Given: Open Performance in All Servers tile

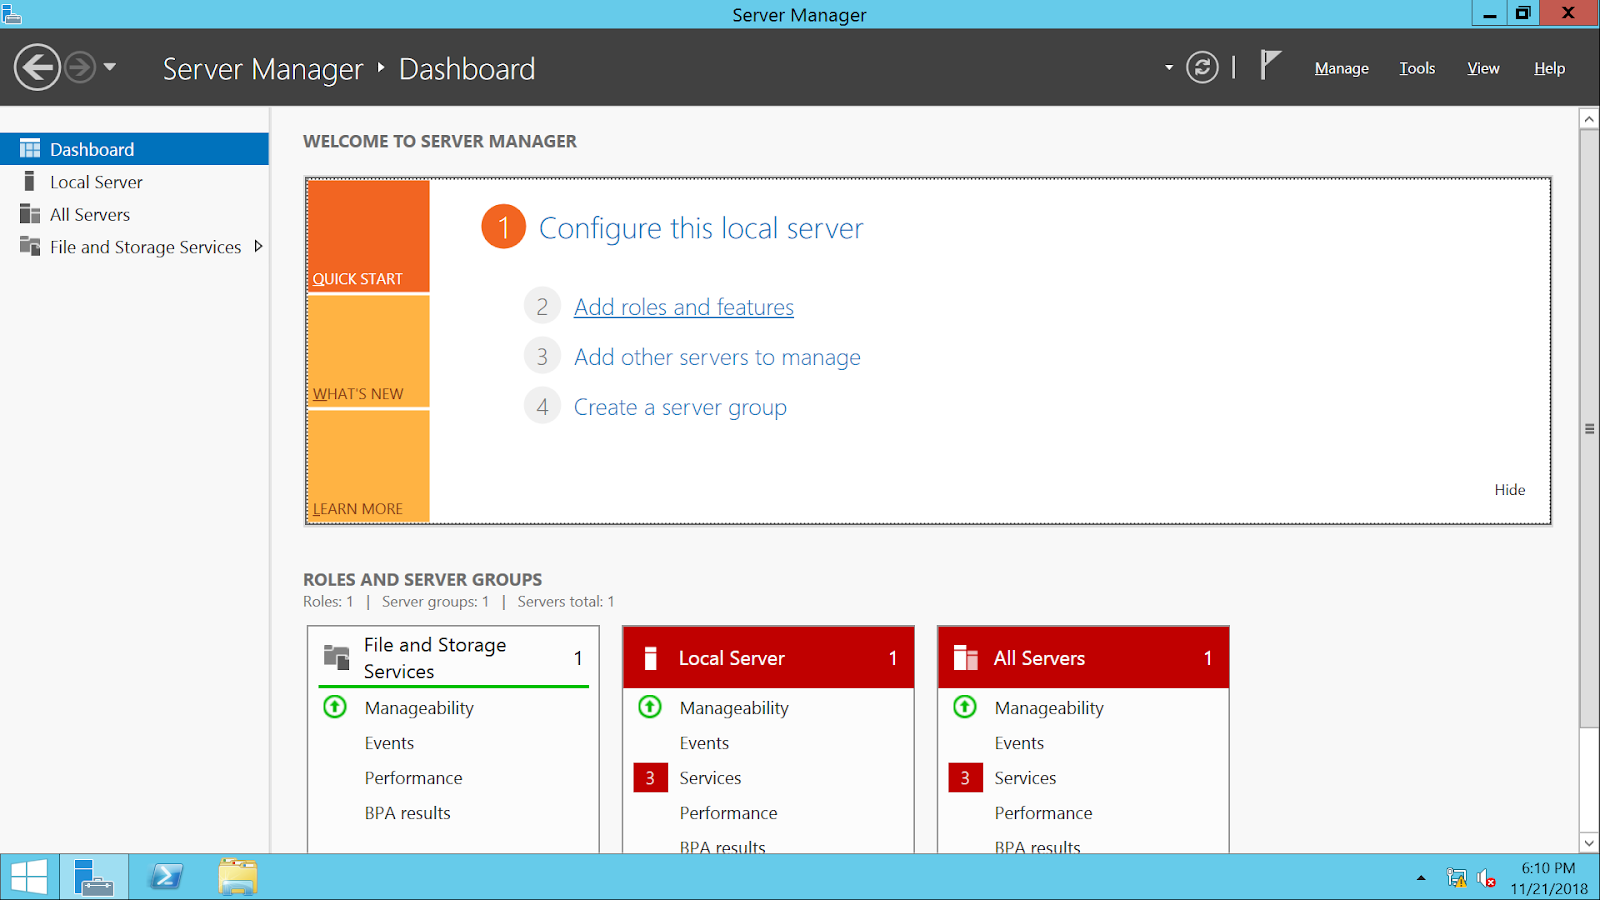Looking at the screenshot, I should (1043, 813).
